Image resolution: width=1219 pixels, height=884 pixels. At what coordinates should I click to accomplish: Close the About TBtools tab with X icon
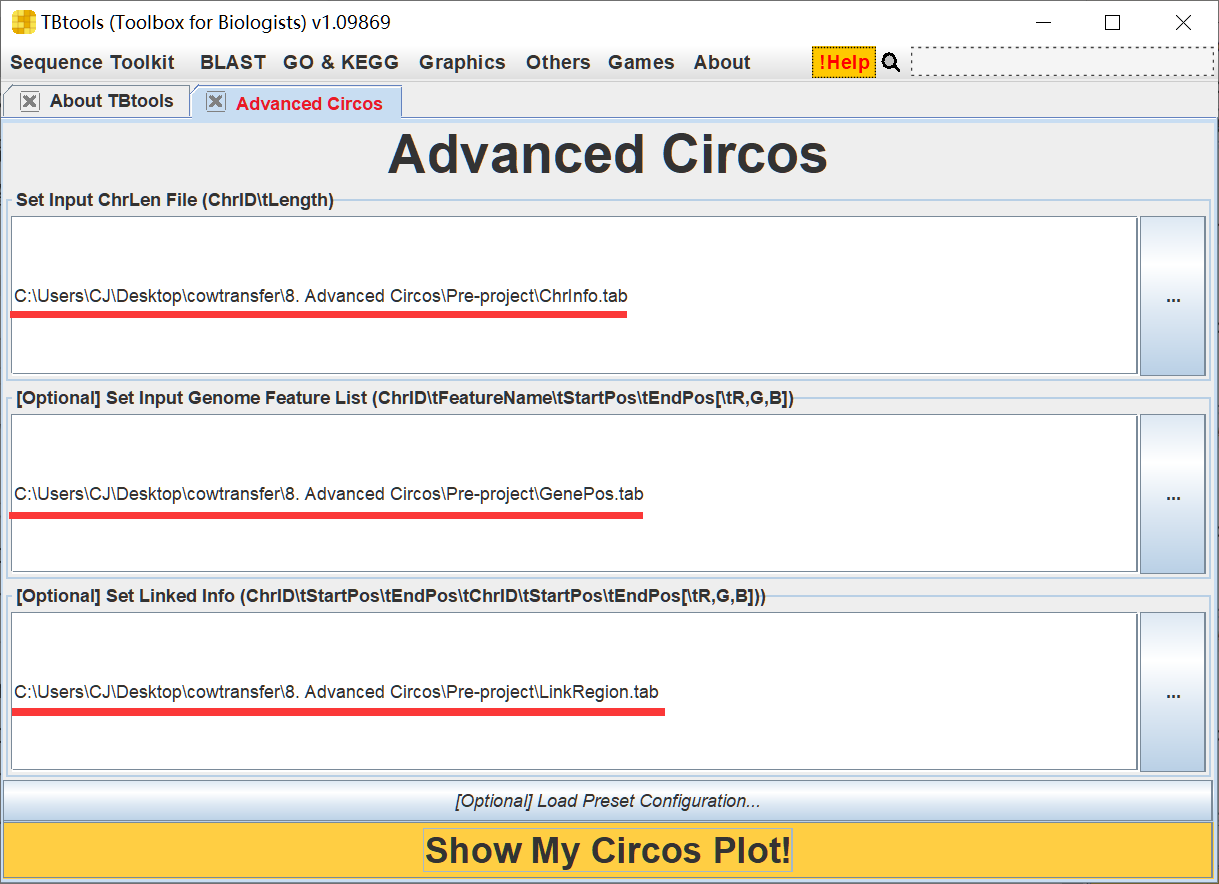tap(30, 101)
